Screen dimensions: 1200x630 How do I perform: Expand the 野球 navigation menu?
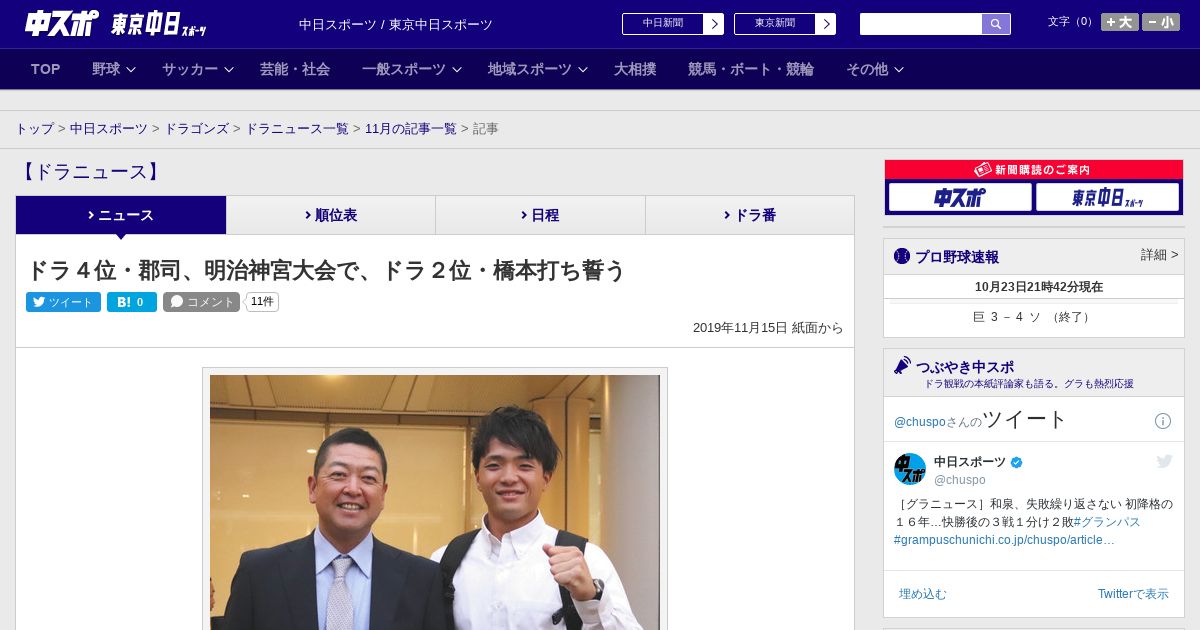113,69
